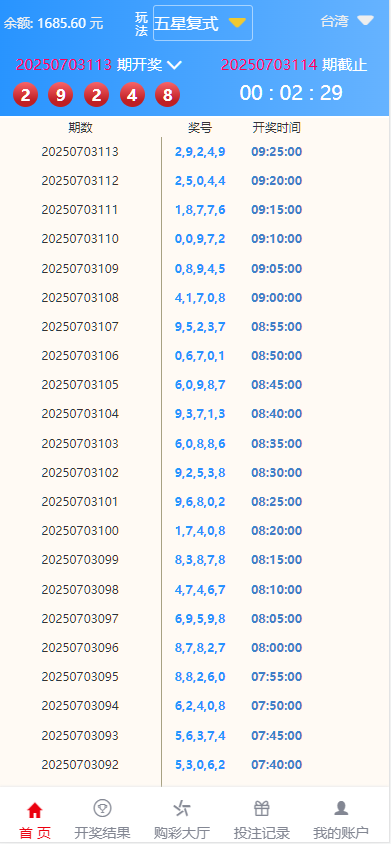
Task: Collapse the 期开奖 history chevron
Action: pyautogui.click(x=174, y=66)
